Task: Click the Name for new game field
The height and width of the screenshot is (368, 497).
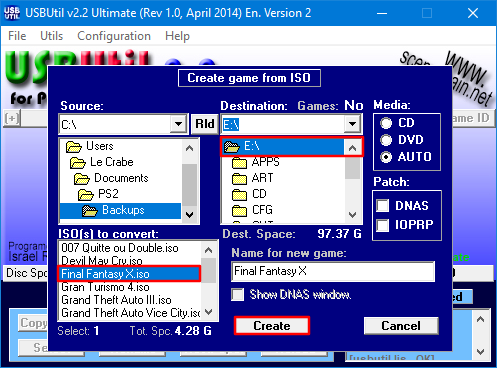Action: (333, 271)
